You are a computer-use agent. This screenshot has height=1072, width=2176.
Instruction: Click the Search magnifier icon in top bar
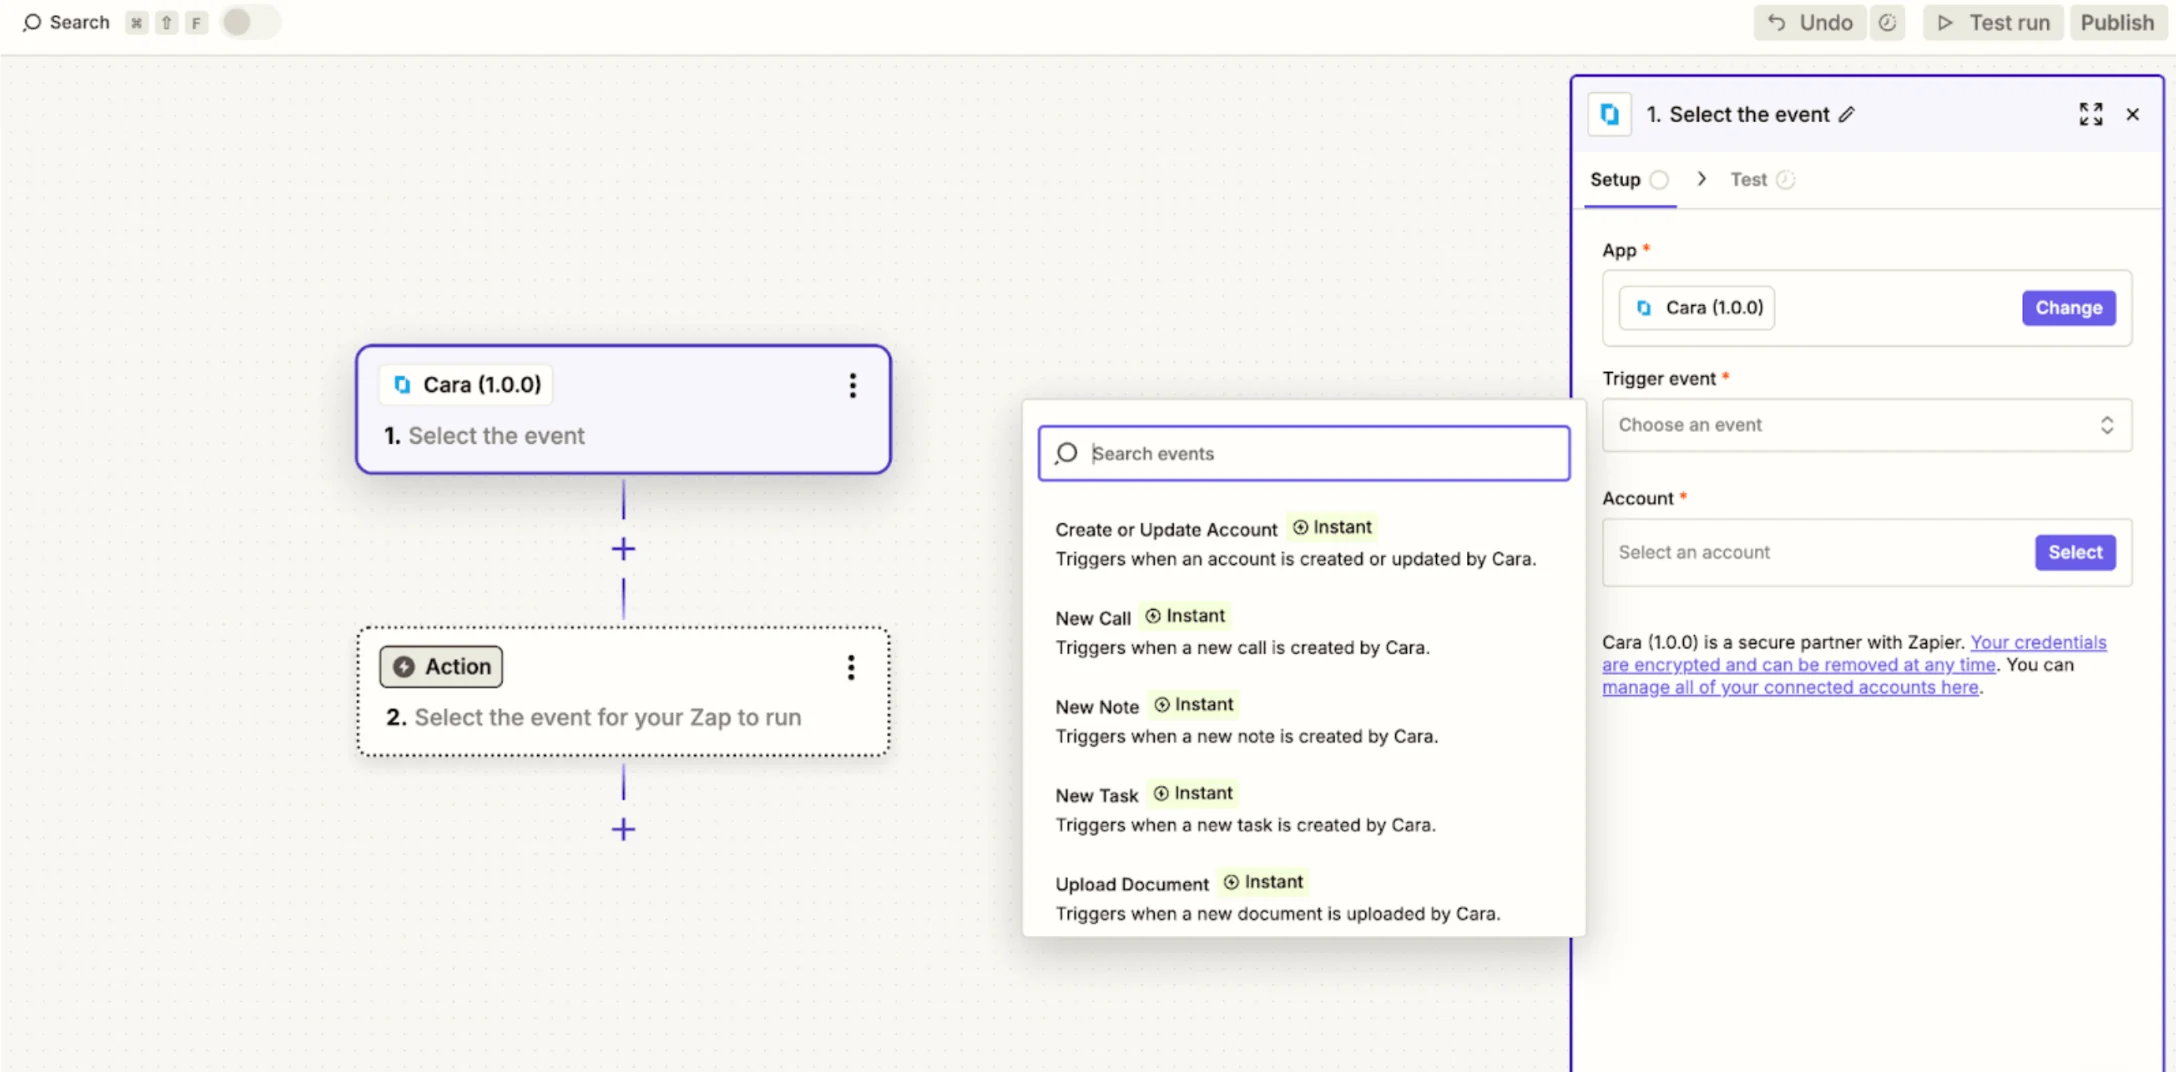pos(32,22)
